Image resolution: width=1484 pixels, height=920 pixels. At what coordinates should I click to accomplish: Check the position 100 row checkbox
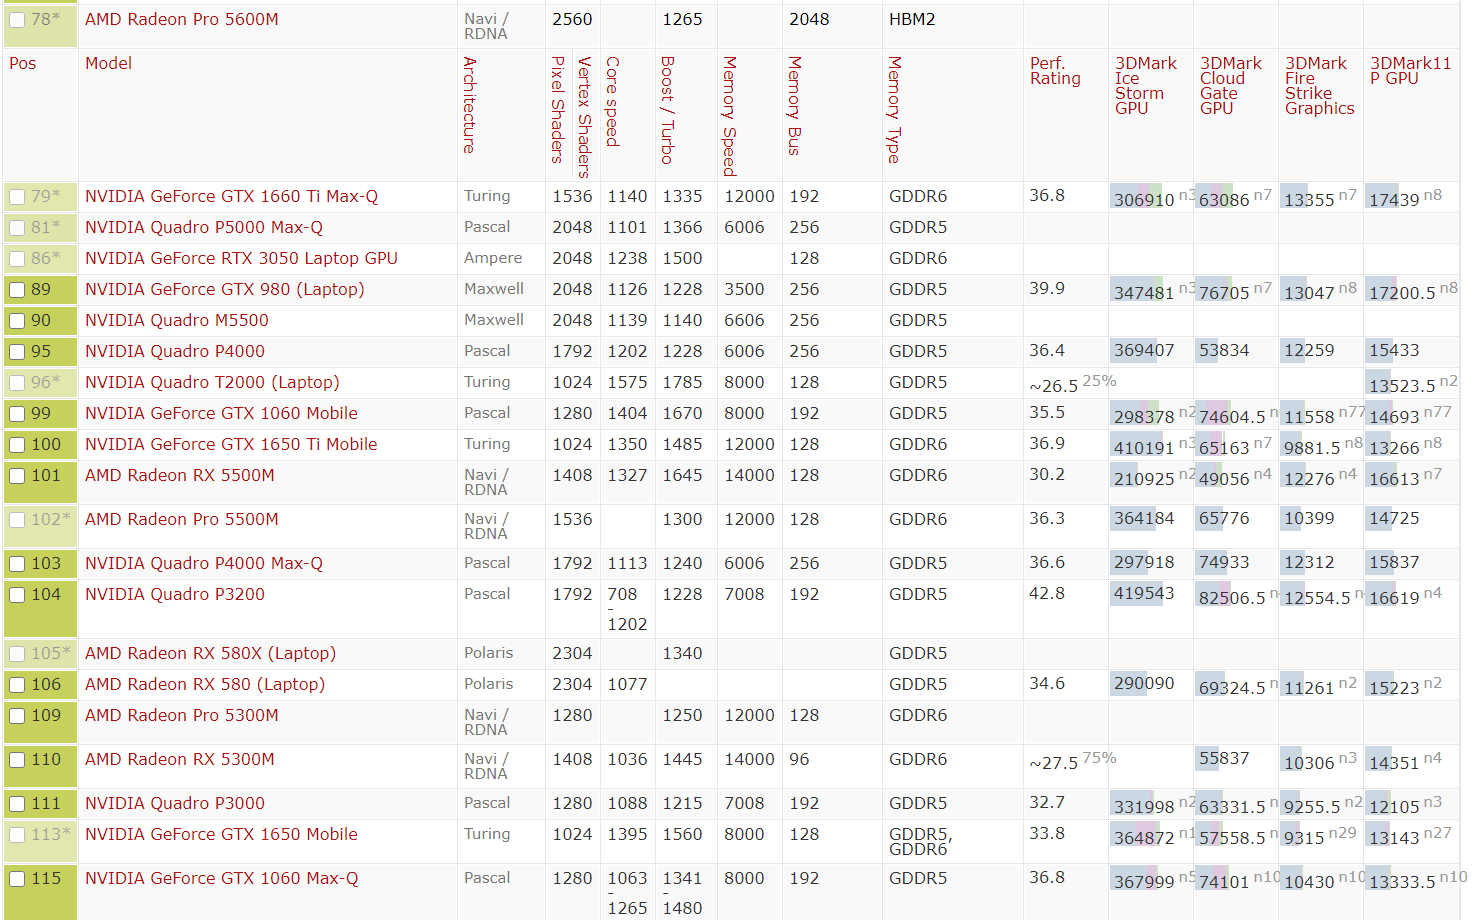(x=17, y=445)
